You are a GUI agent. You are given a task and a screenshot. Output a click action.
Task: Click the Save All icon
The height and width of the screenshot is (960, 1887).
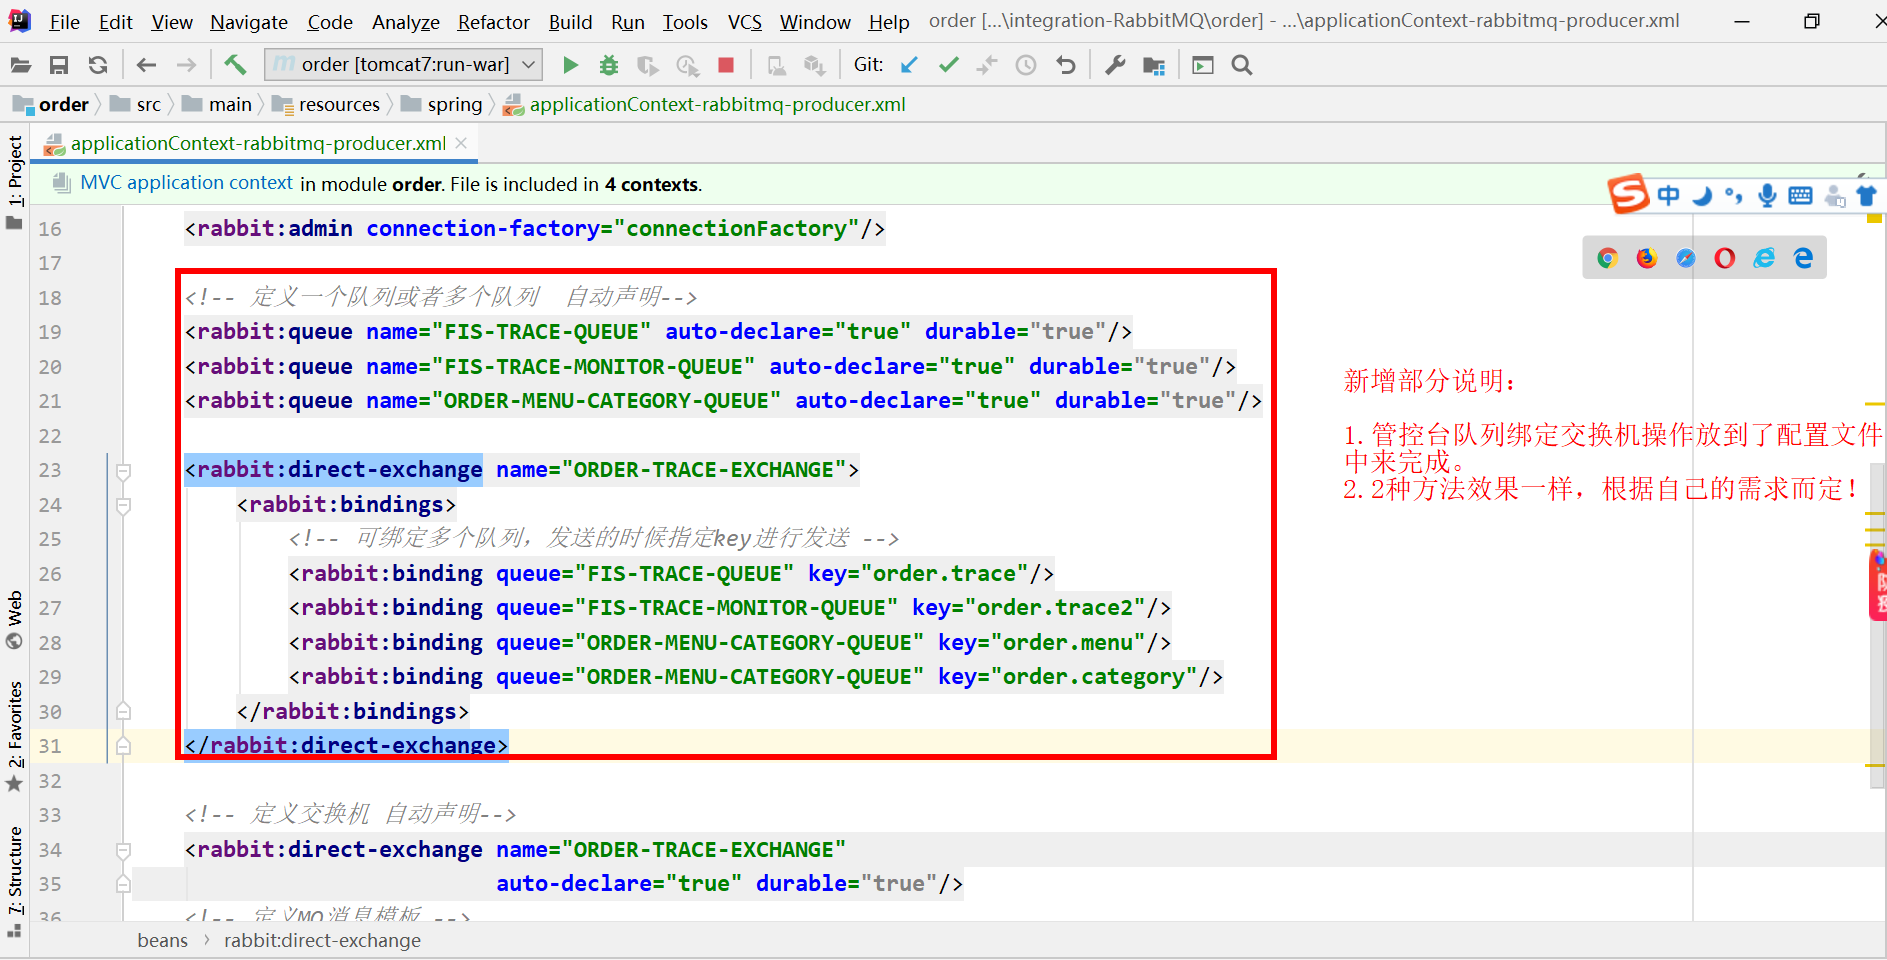click(x=59, y=65)
